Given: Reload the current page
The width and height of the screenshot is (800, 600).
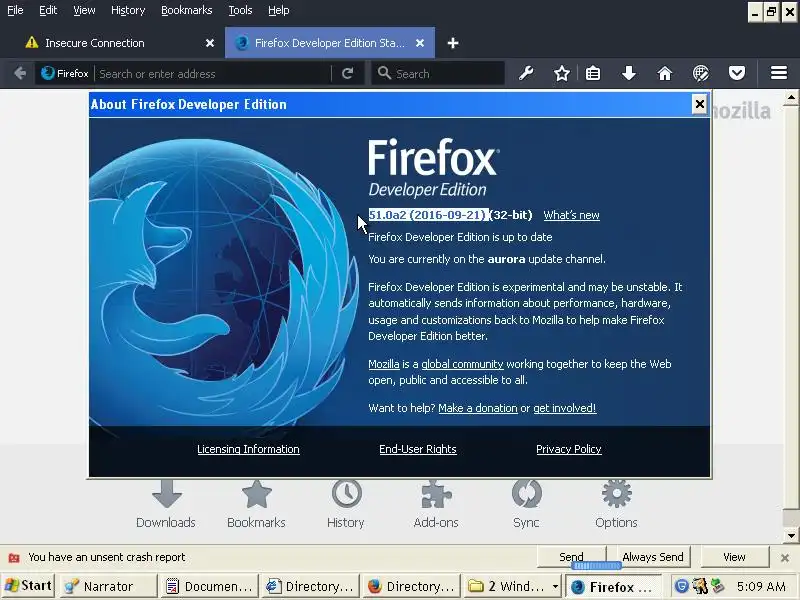Looking at the screenshot, I should point(347,73).
